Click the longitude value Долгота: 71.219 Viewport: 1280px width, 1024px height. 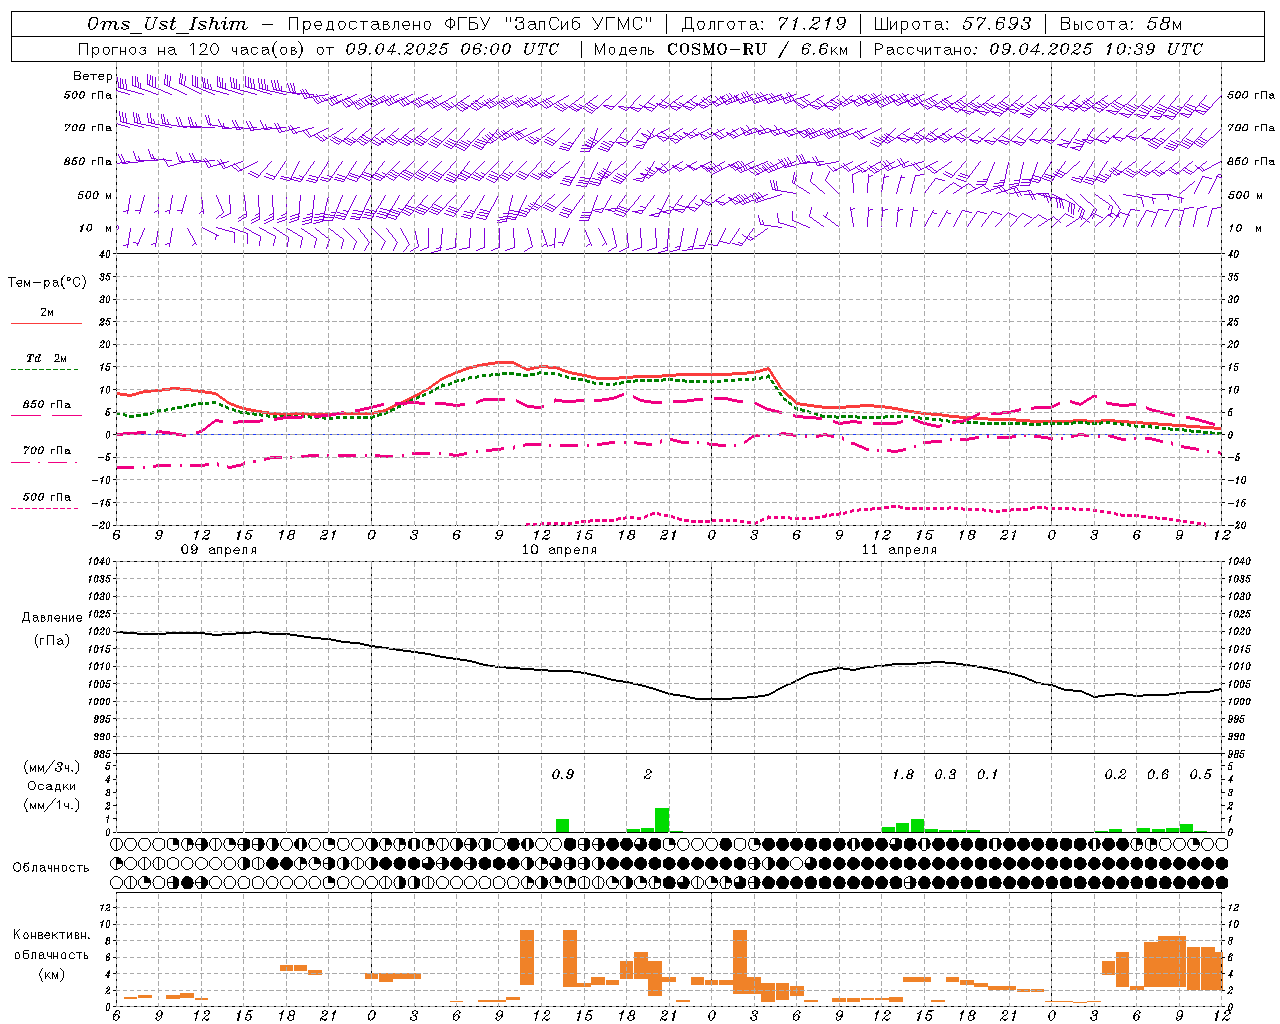[x=764, y=24]
